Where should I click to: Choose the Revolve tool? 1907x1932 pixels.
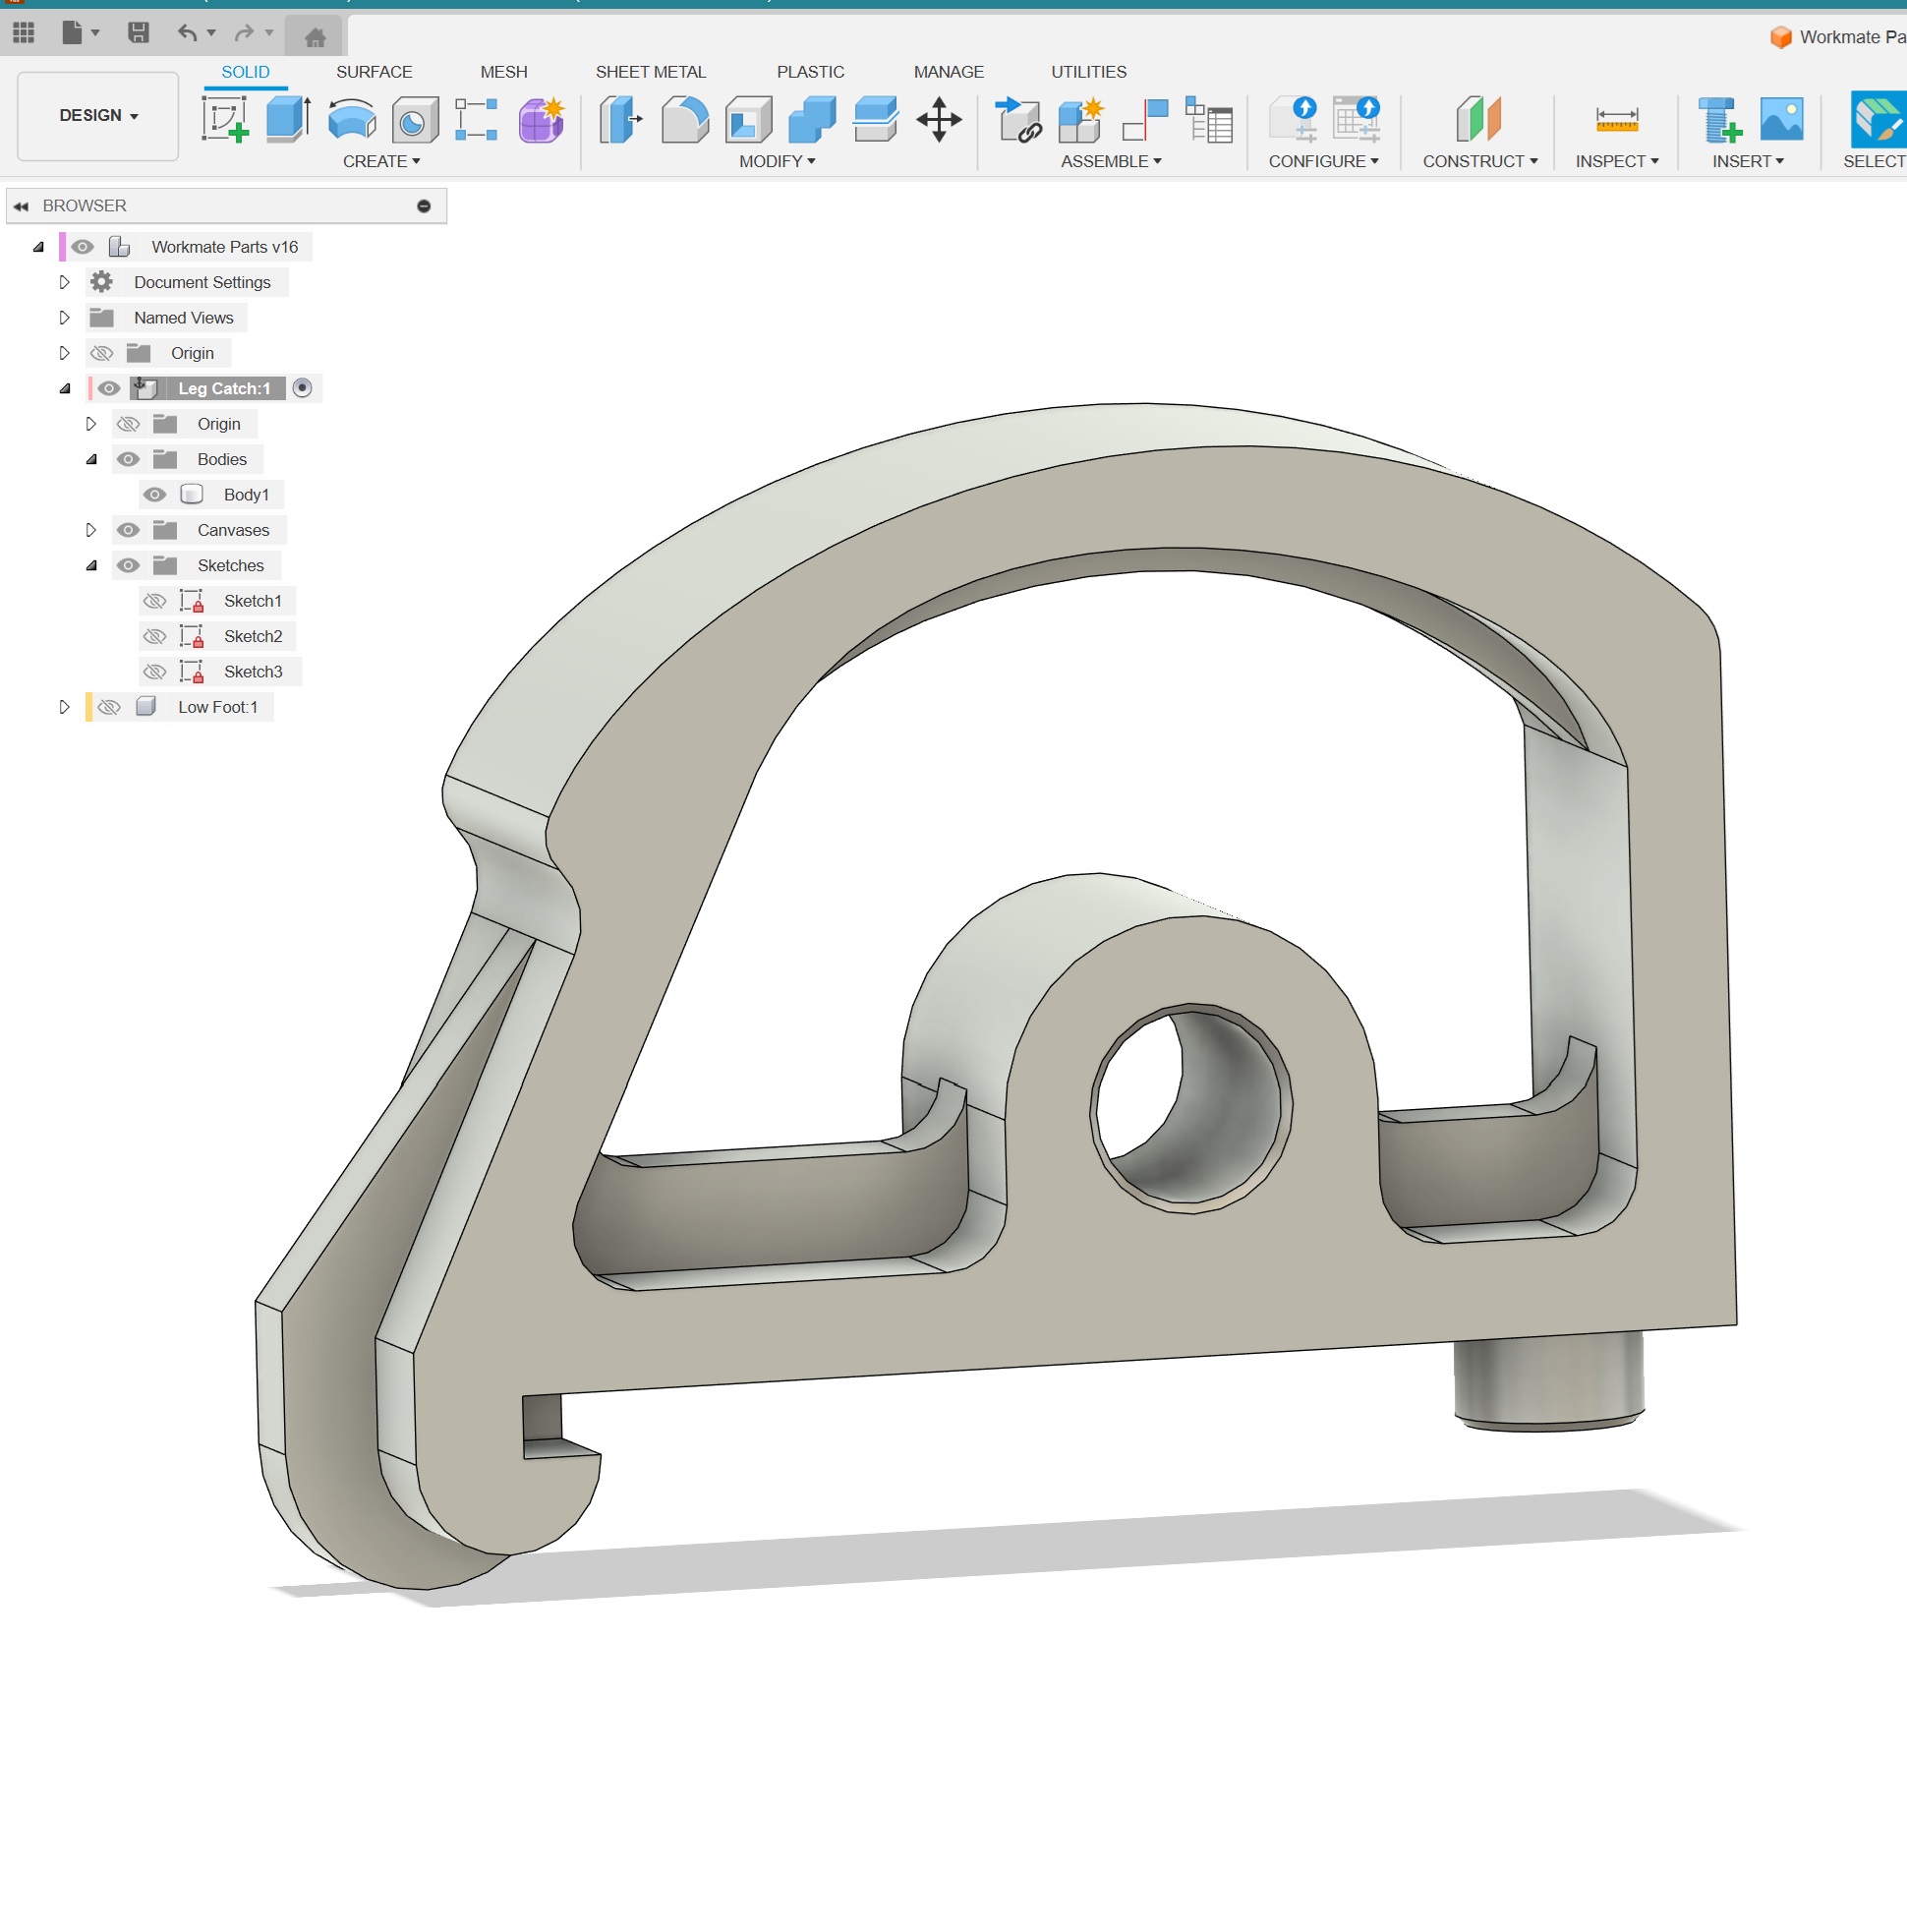click(352, 120)
